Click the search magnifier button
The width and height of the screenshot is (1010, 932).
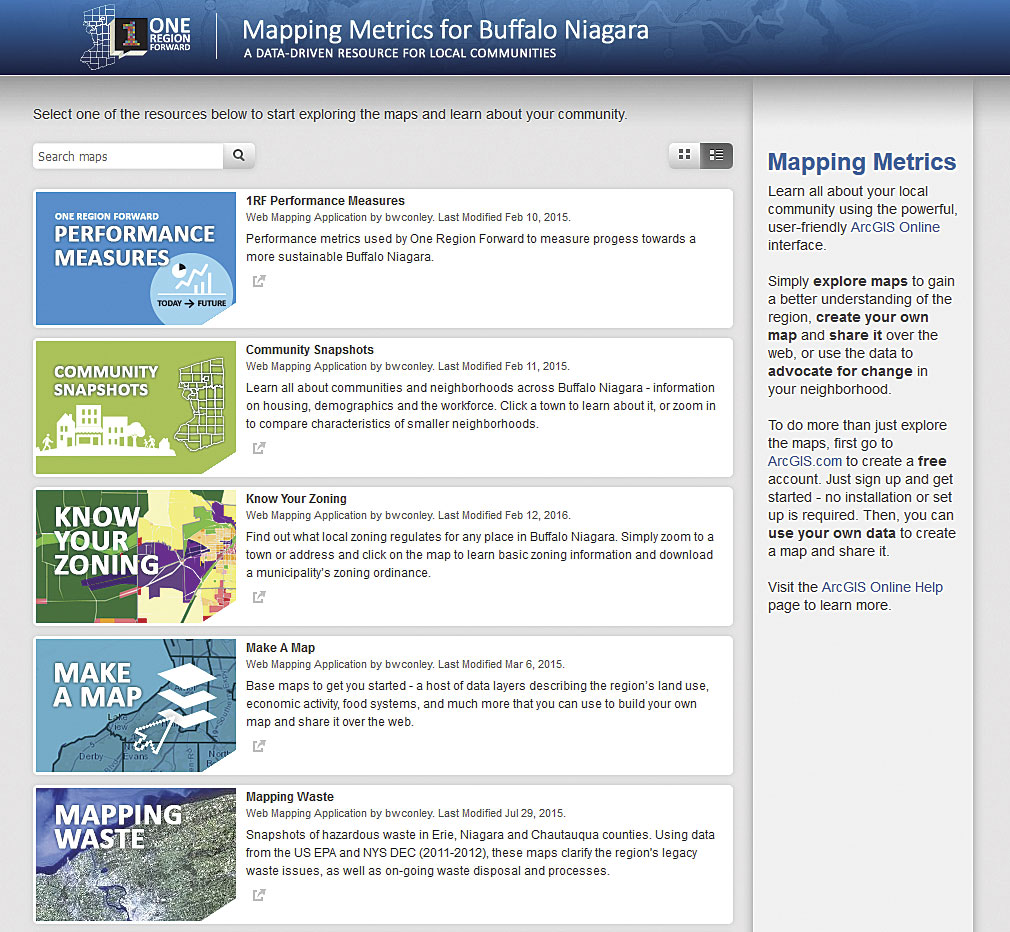239,156
